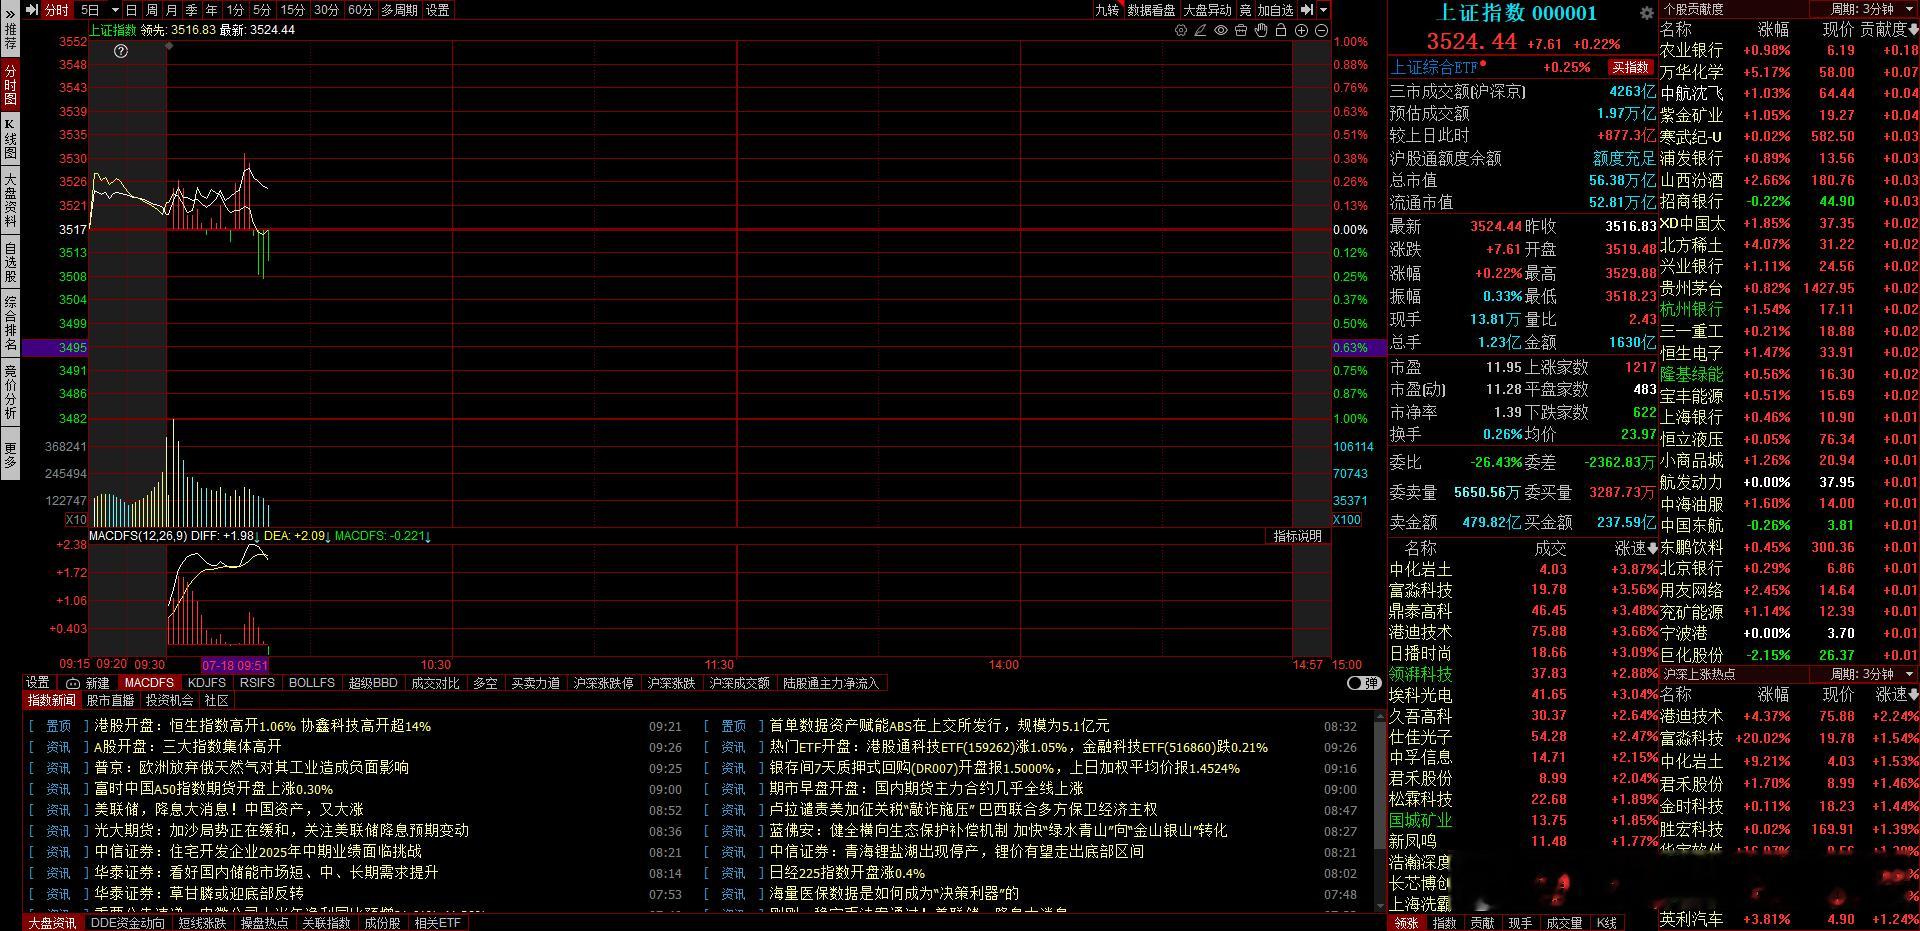Open 更多 in left sidebar
Screen dimensions: 1920x931
tap(10, 455)
